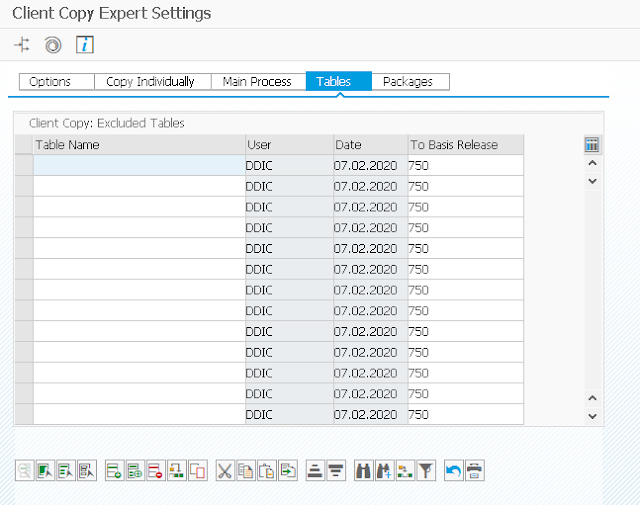640x505 pixels.
Task: Sort by Table Name column header
Action: (139, 145)
